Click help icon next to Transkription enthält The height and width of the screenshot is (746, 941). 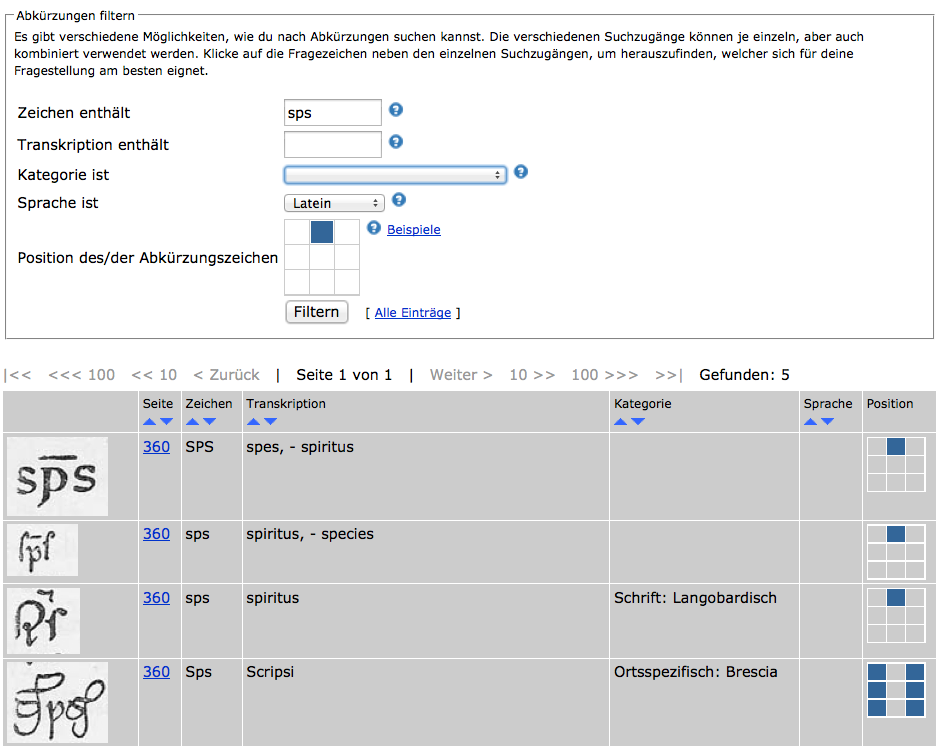[x=396, y=142]
